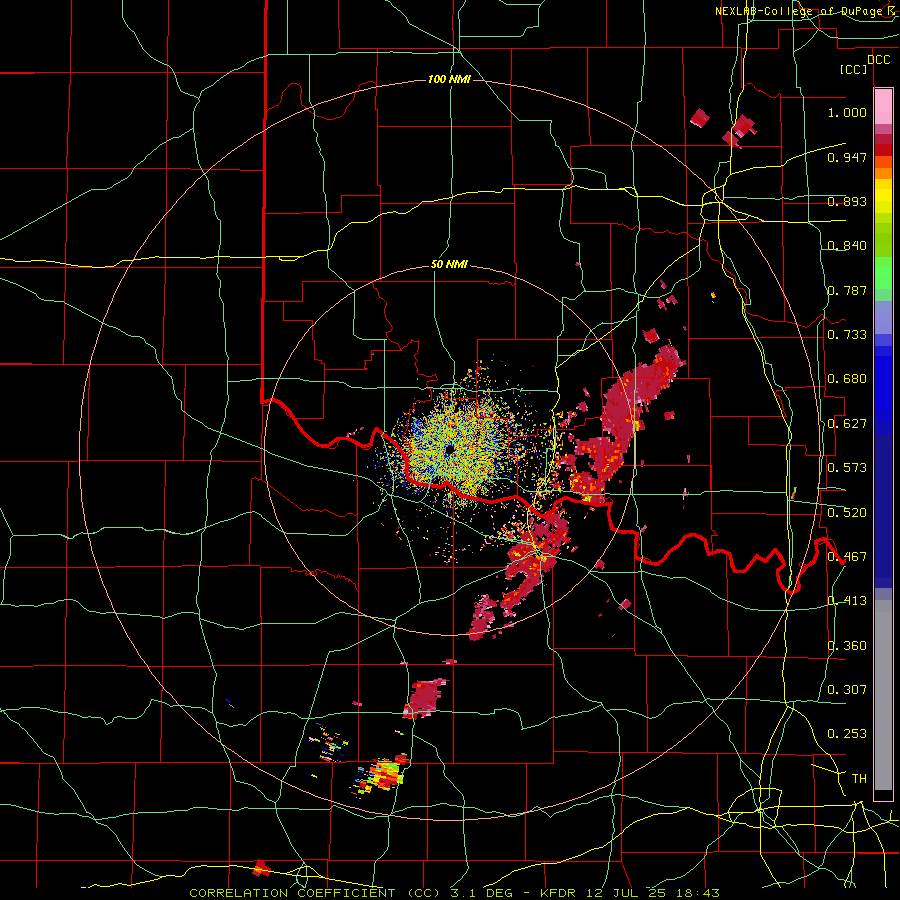Select the 0.947 scale value
Viewport: 900px width, 900px height.
click(847, 157)
